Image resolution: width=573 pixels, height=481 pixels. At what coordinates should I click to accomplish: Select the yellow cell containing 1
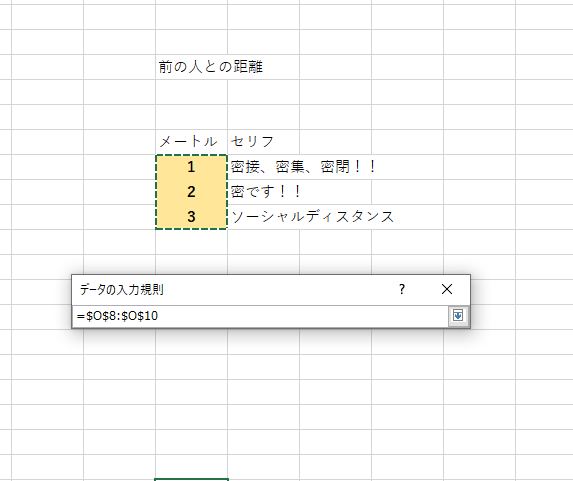click(191, 167)
